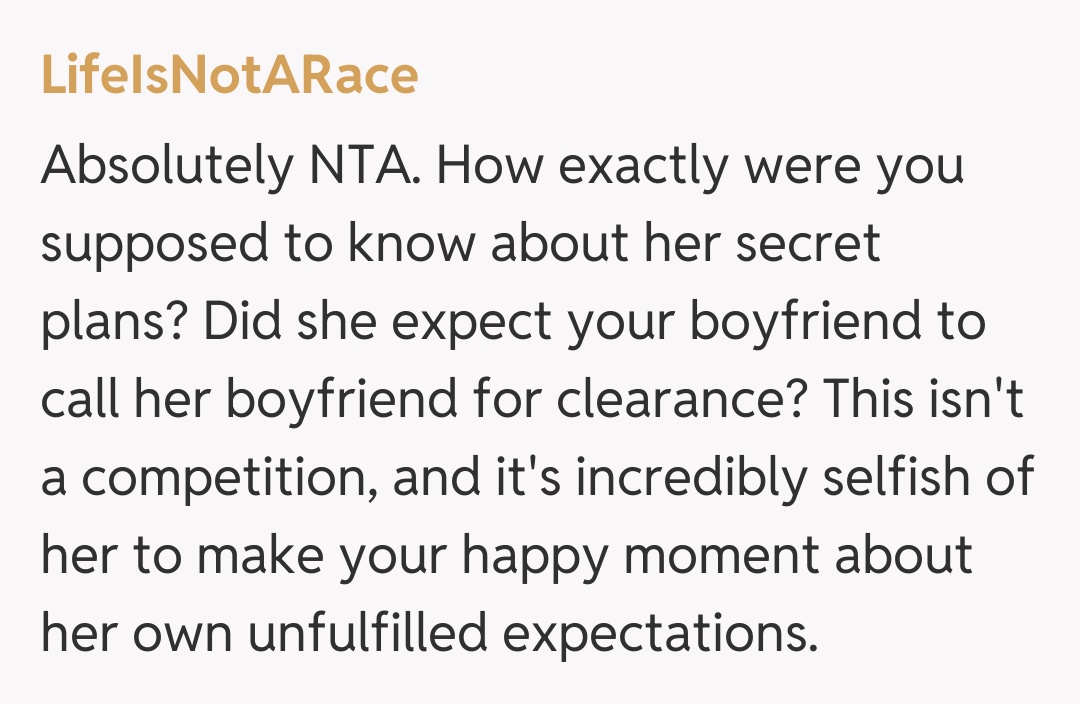This screenshot has width=1080, height=704.
Task: Open the LifeIsNotARace user profile
Action: point(229,77)
